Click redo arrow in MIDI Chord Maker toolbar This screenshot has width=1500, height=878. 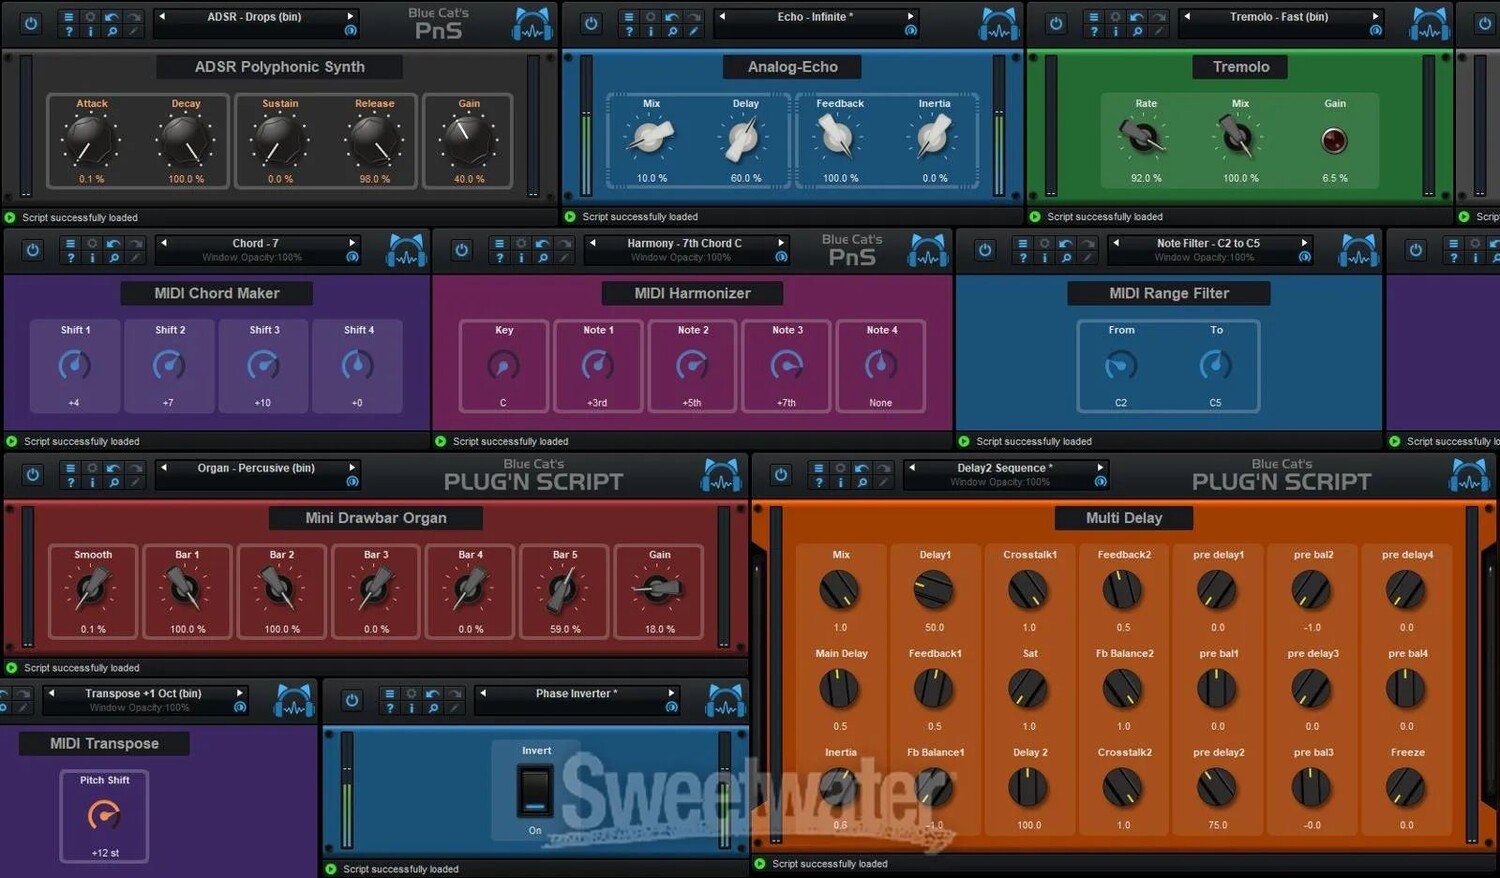coord(135,243)
